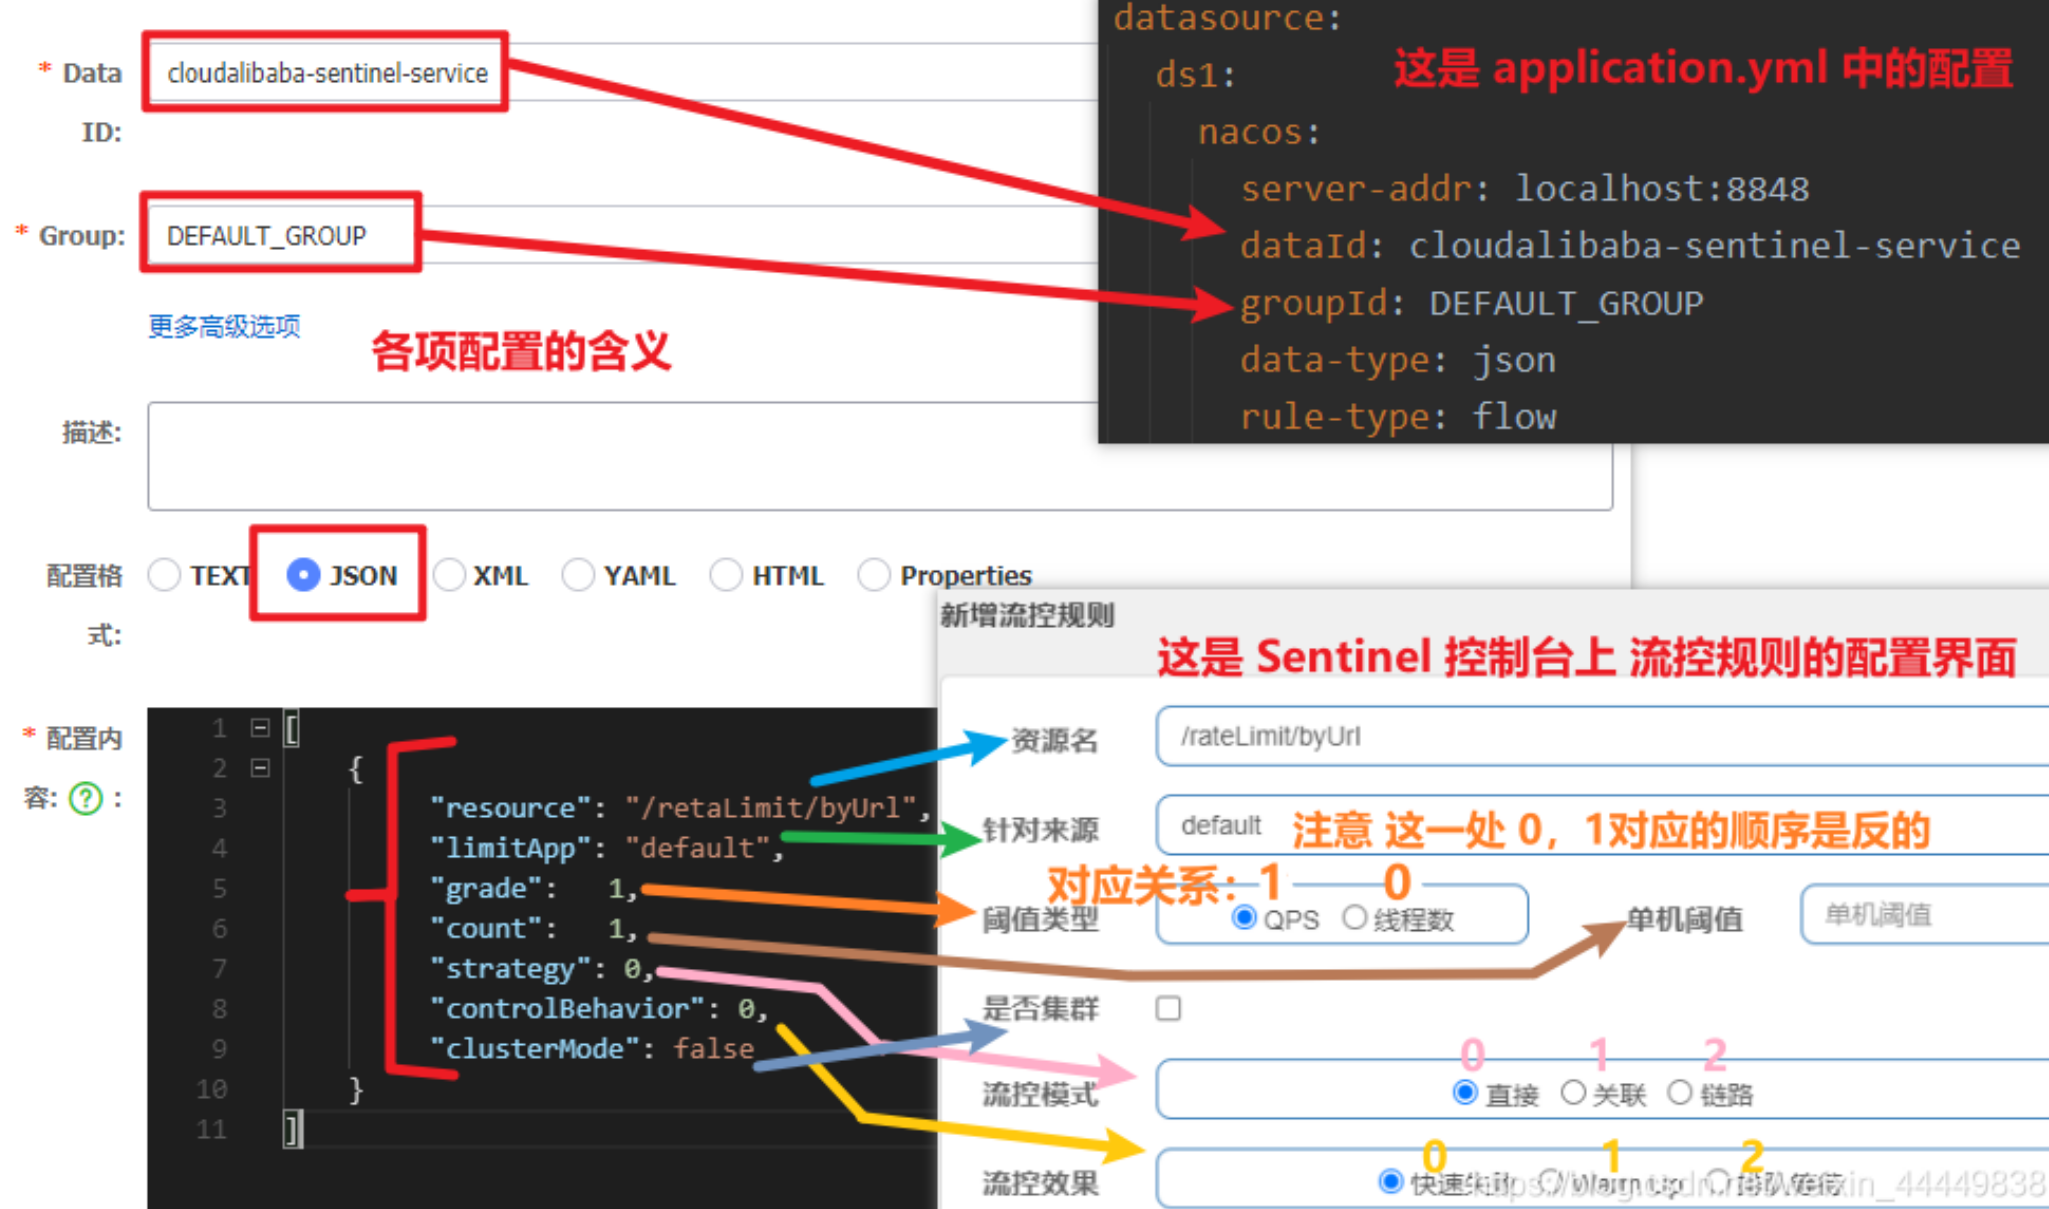Click the "strategy" line in the editor

click(541, 968)
